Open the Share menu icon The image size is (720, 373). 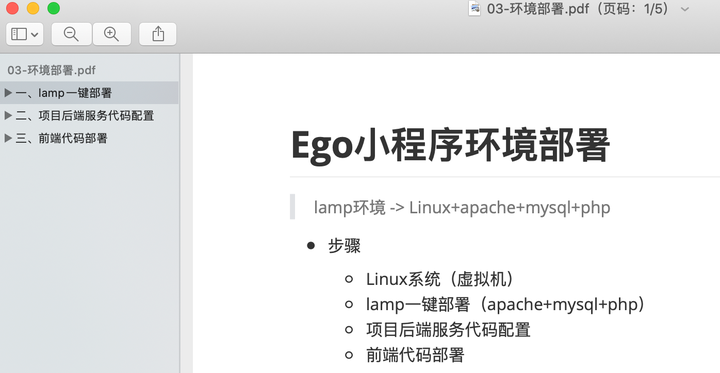point(158,34)
